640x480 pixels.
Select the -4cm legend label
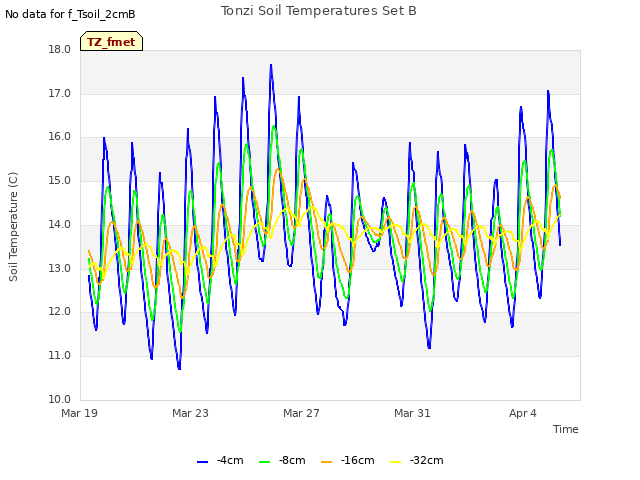click(x=230, y=460)
